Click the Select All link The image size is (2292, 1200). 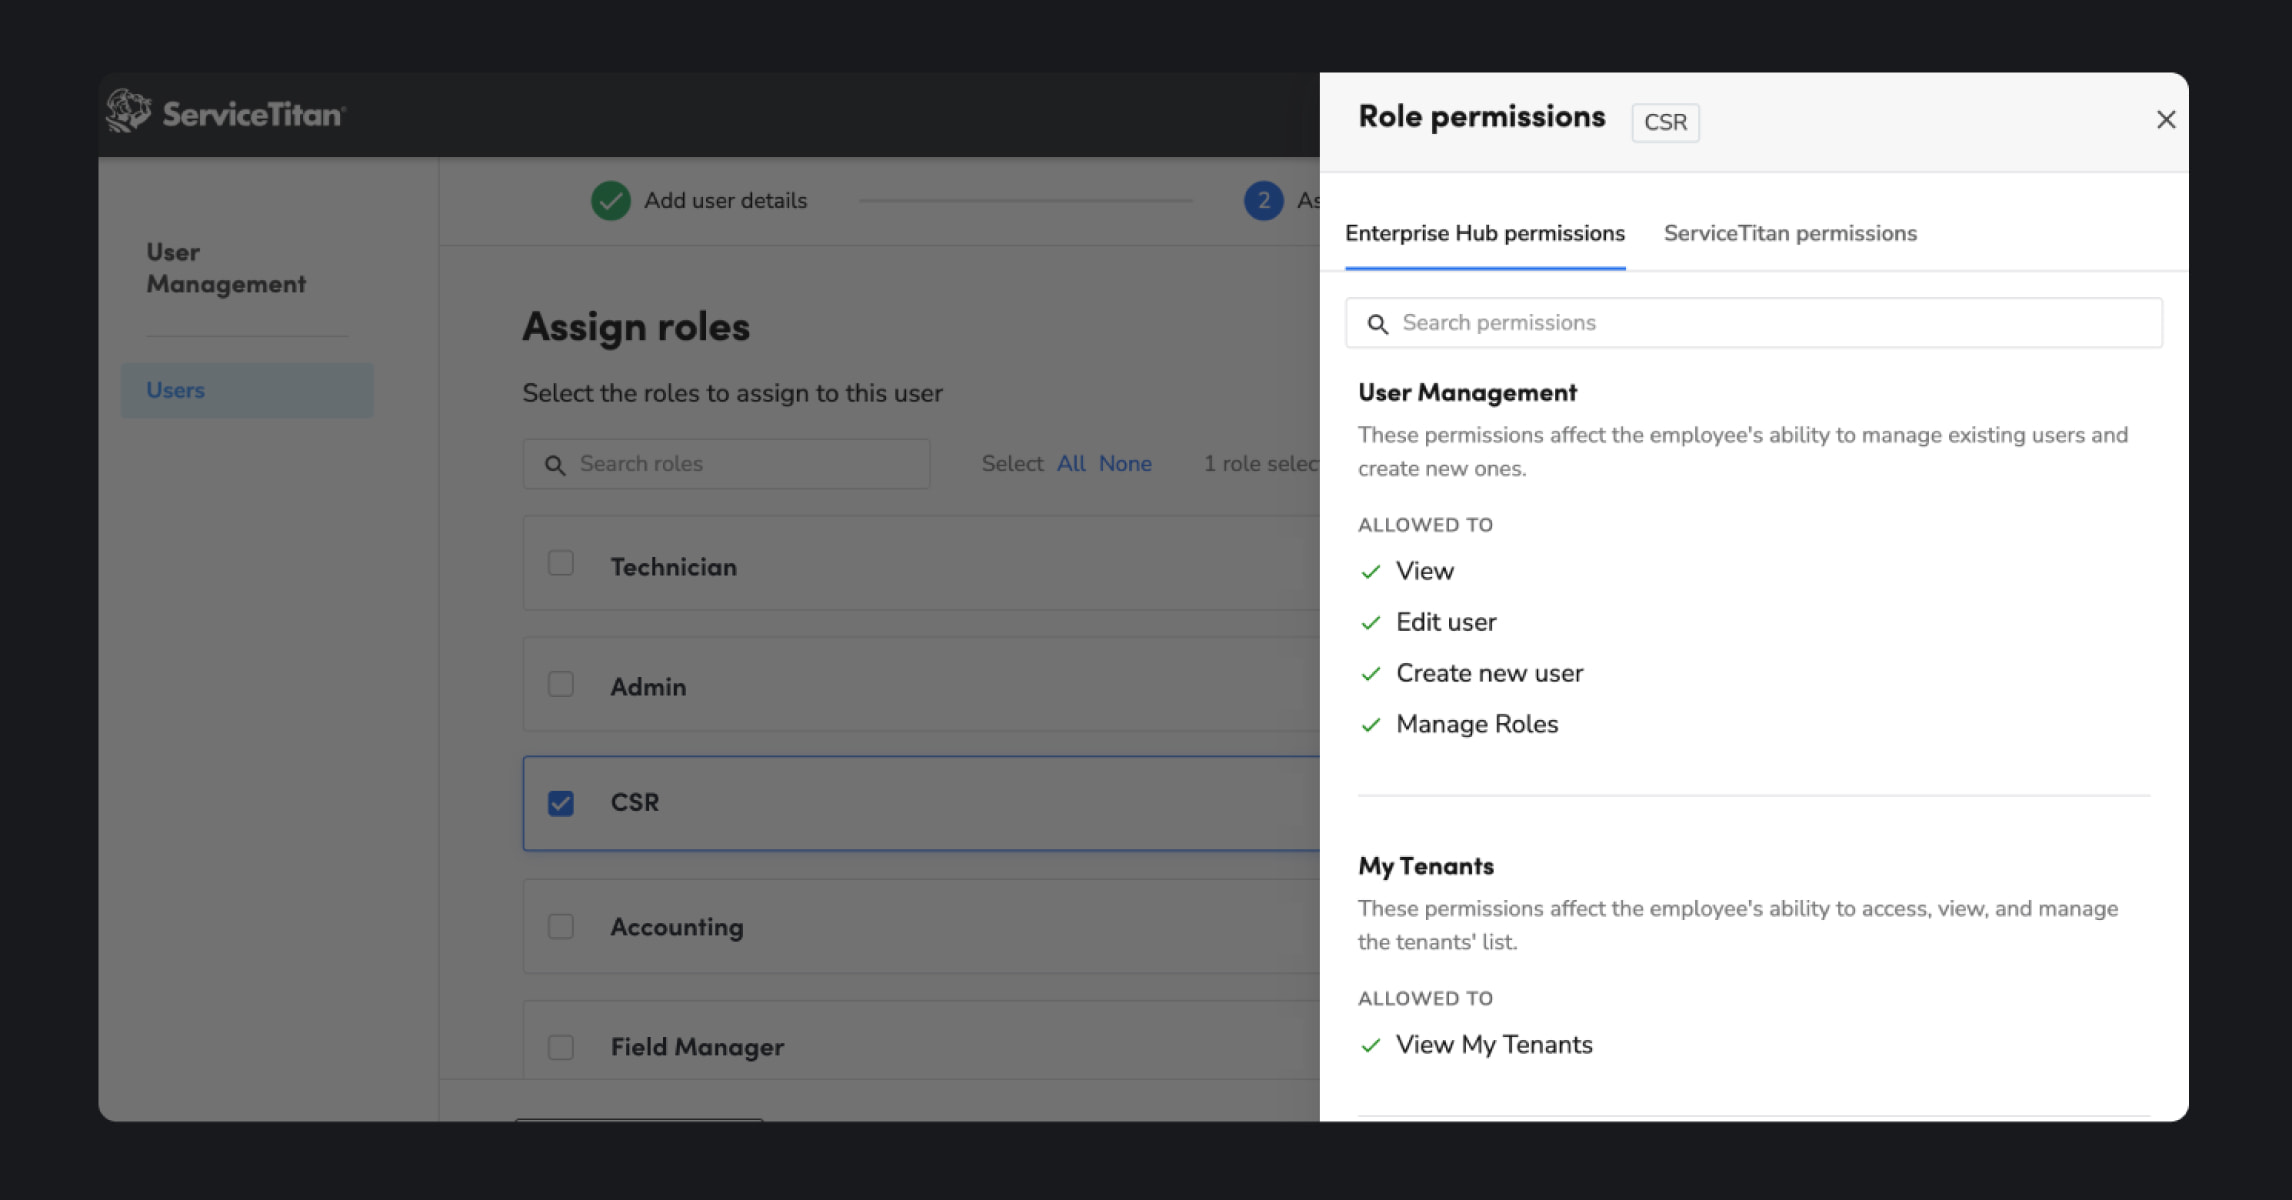pyautogui.click(x=1070, y=464)
